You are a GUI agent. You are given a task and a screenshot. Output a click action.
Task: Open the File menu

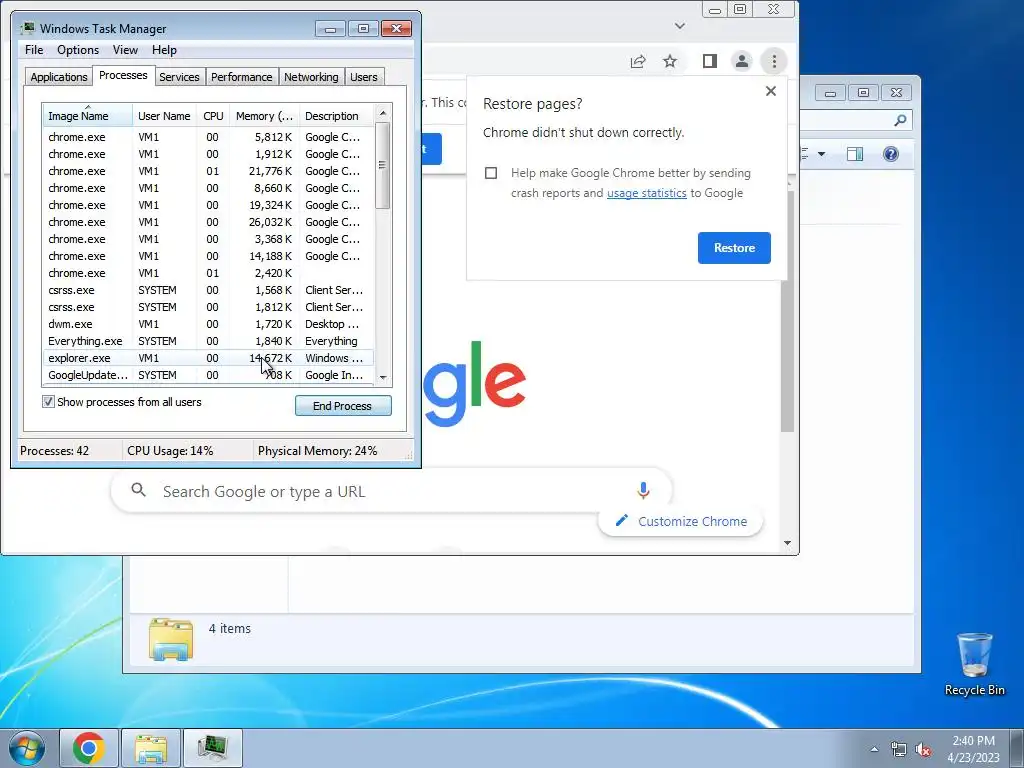pyautogui.click(x=34, y=50)
